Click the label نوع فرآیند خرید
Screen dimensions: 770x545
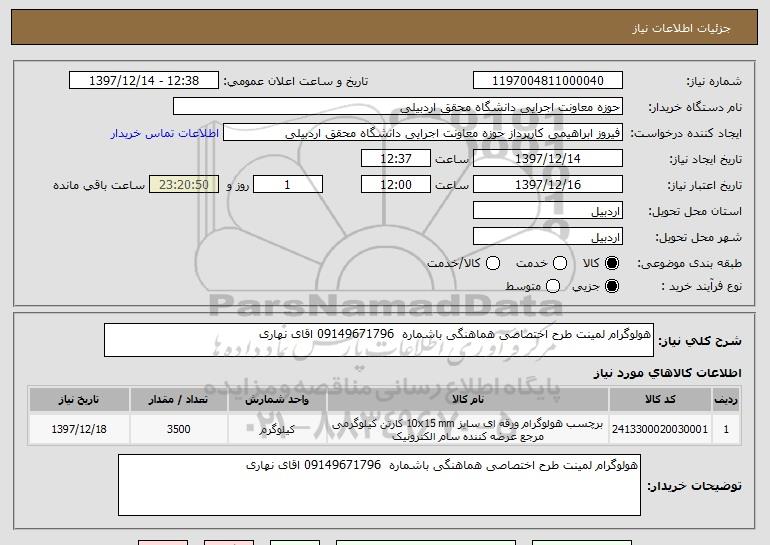point(701,286)
